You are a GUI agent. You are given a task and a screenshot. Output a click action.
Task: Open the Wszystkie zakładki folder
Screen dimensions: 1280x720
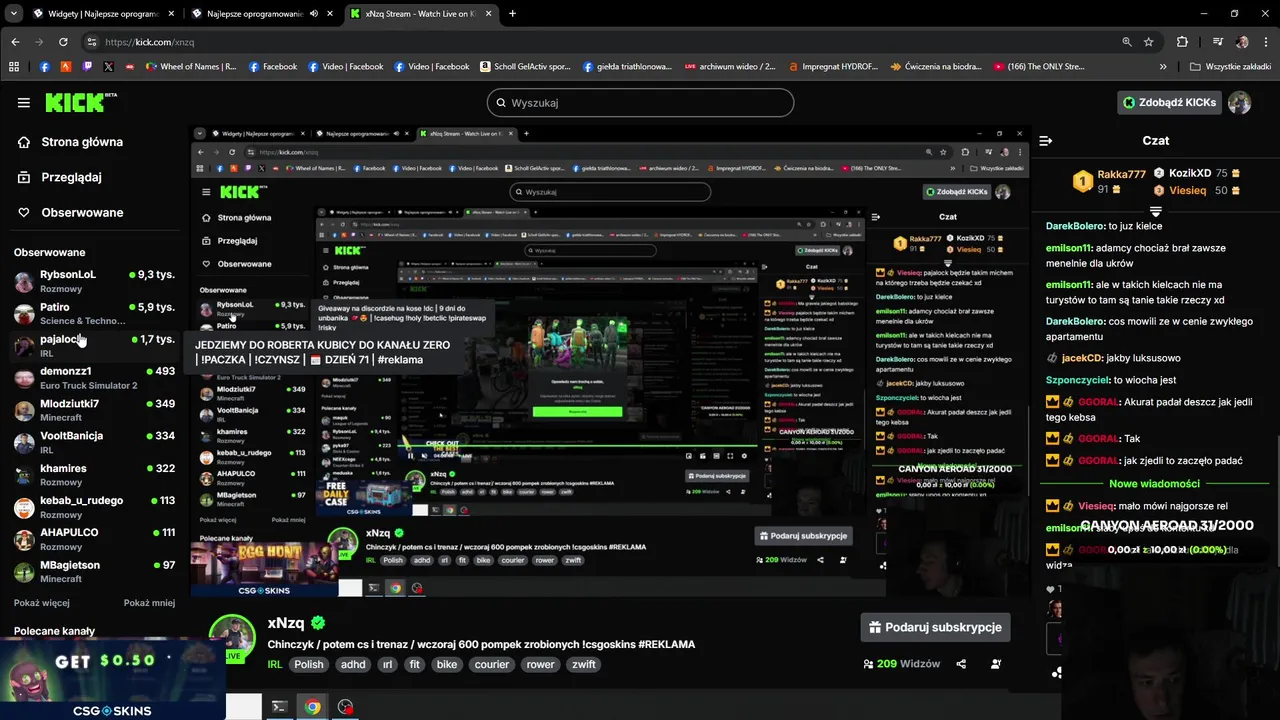pyautogui.click(x=1231, y=67)
